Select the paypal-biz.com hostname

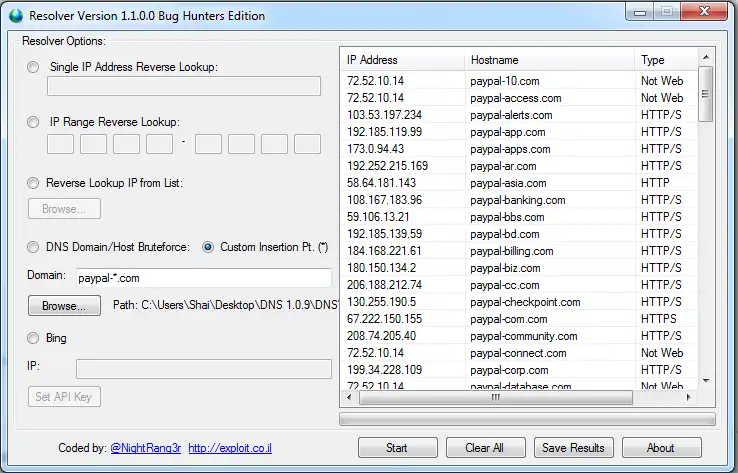point(505,267)
